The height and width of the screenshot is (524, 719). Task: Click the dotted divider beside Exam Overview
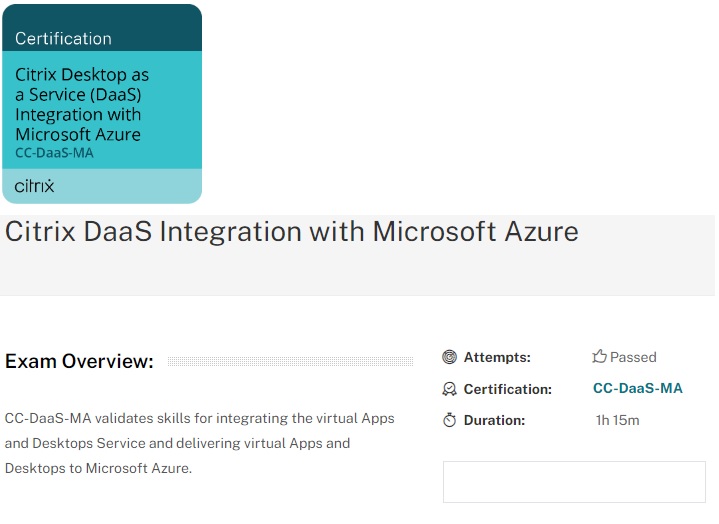click(290, 361)
